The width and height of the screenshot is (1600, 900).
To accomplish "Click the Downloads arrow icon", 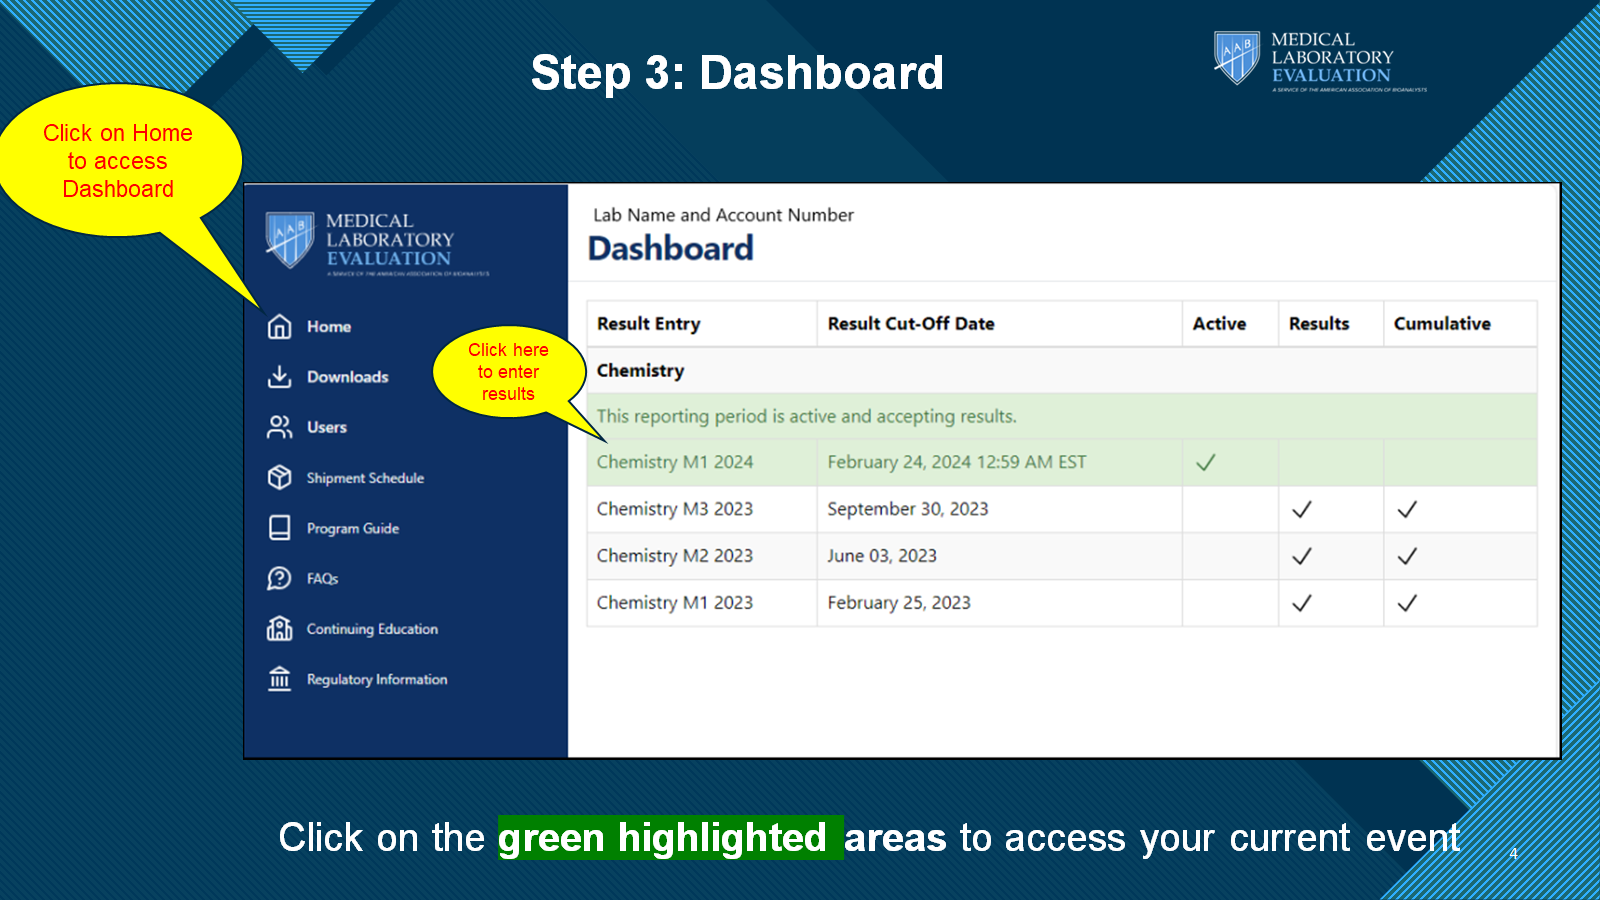I will (280, 377).
